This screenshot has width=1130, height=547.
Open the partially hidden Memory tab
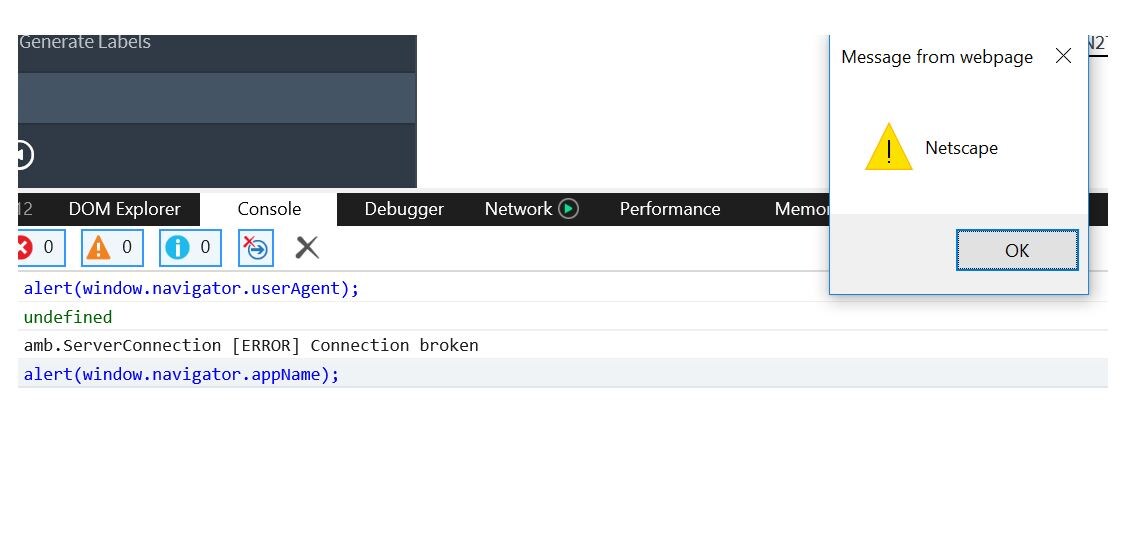click(x=801, y=209)
